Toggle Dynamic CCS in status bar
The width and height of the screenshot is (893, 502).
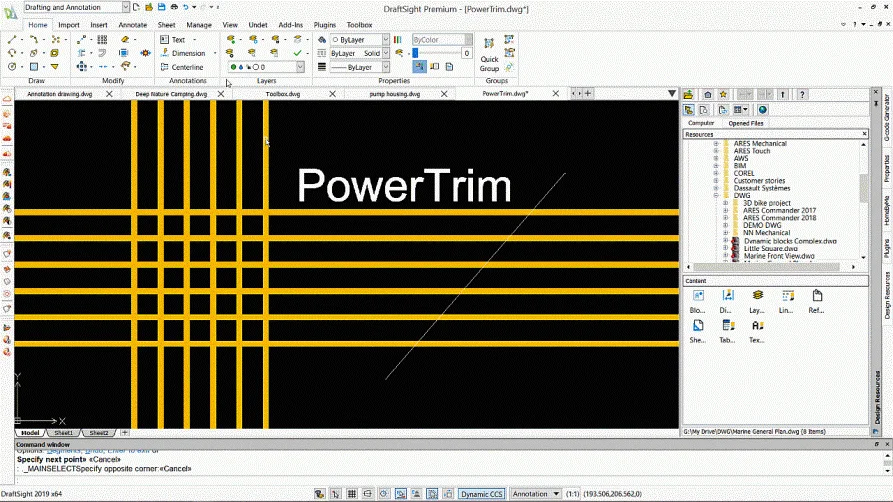point(482,494)
